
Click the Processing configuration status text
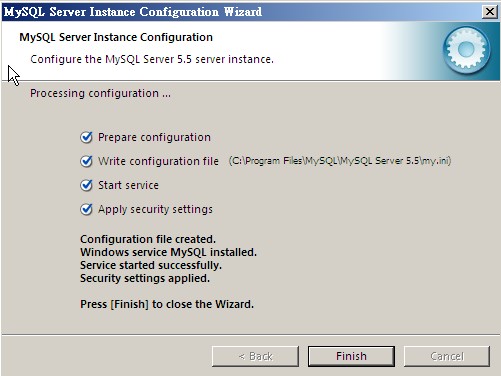coord(100,93)
